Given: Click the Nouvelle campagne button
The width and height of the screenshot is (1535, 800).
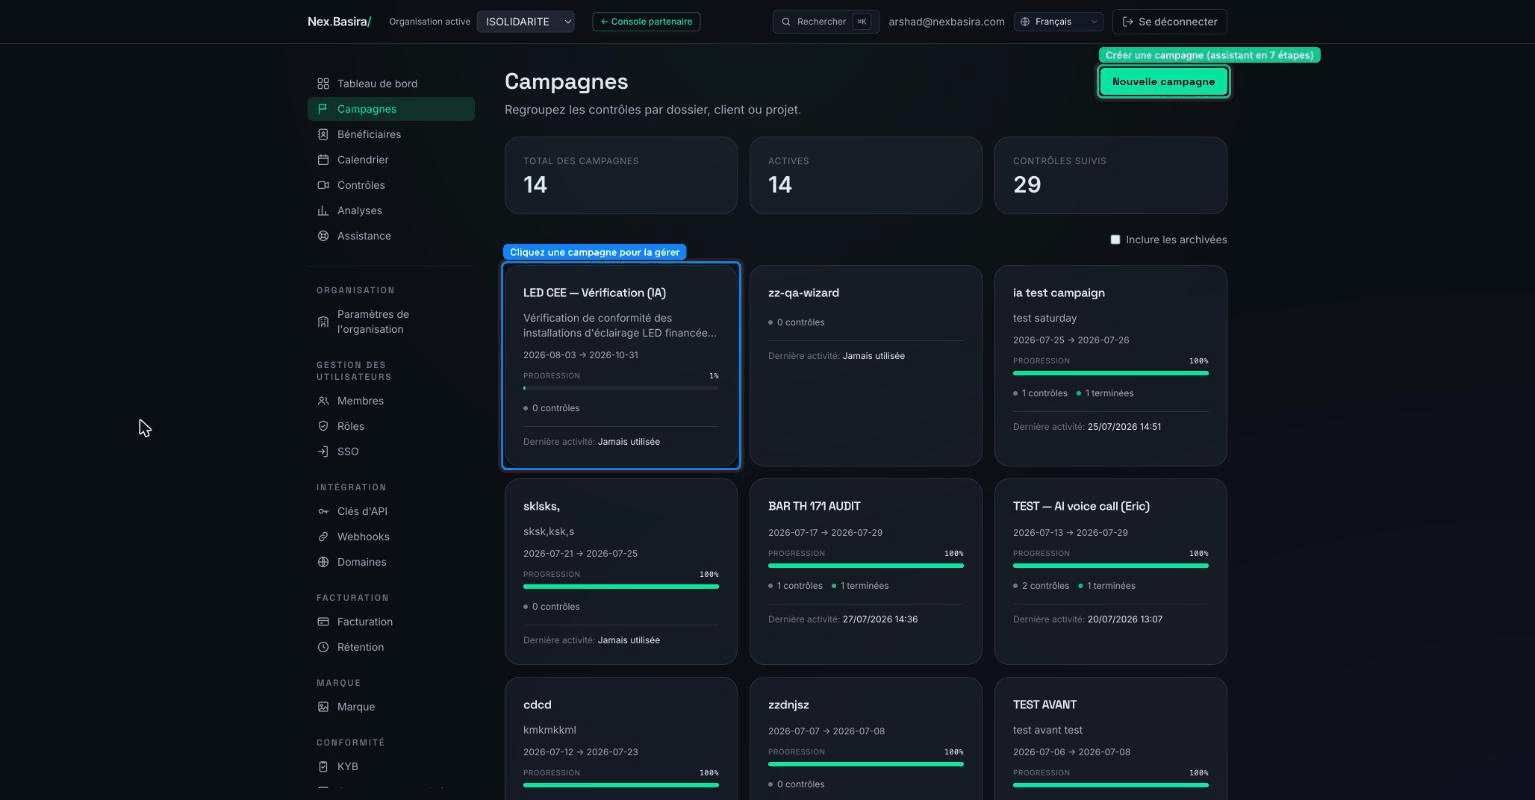Looking at the screenshot, I should click(1163, 82).
